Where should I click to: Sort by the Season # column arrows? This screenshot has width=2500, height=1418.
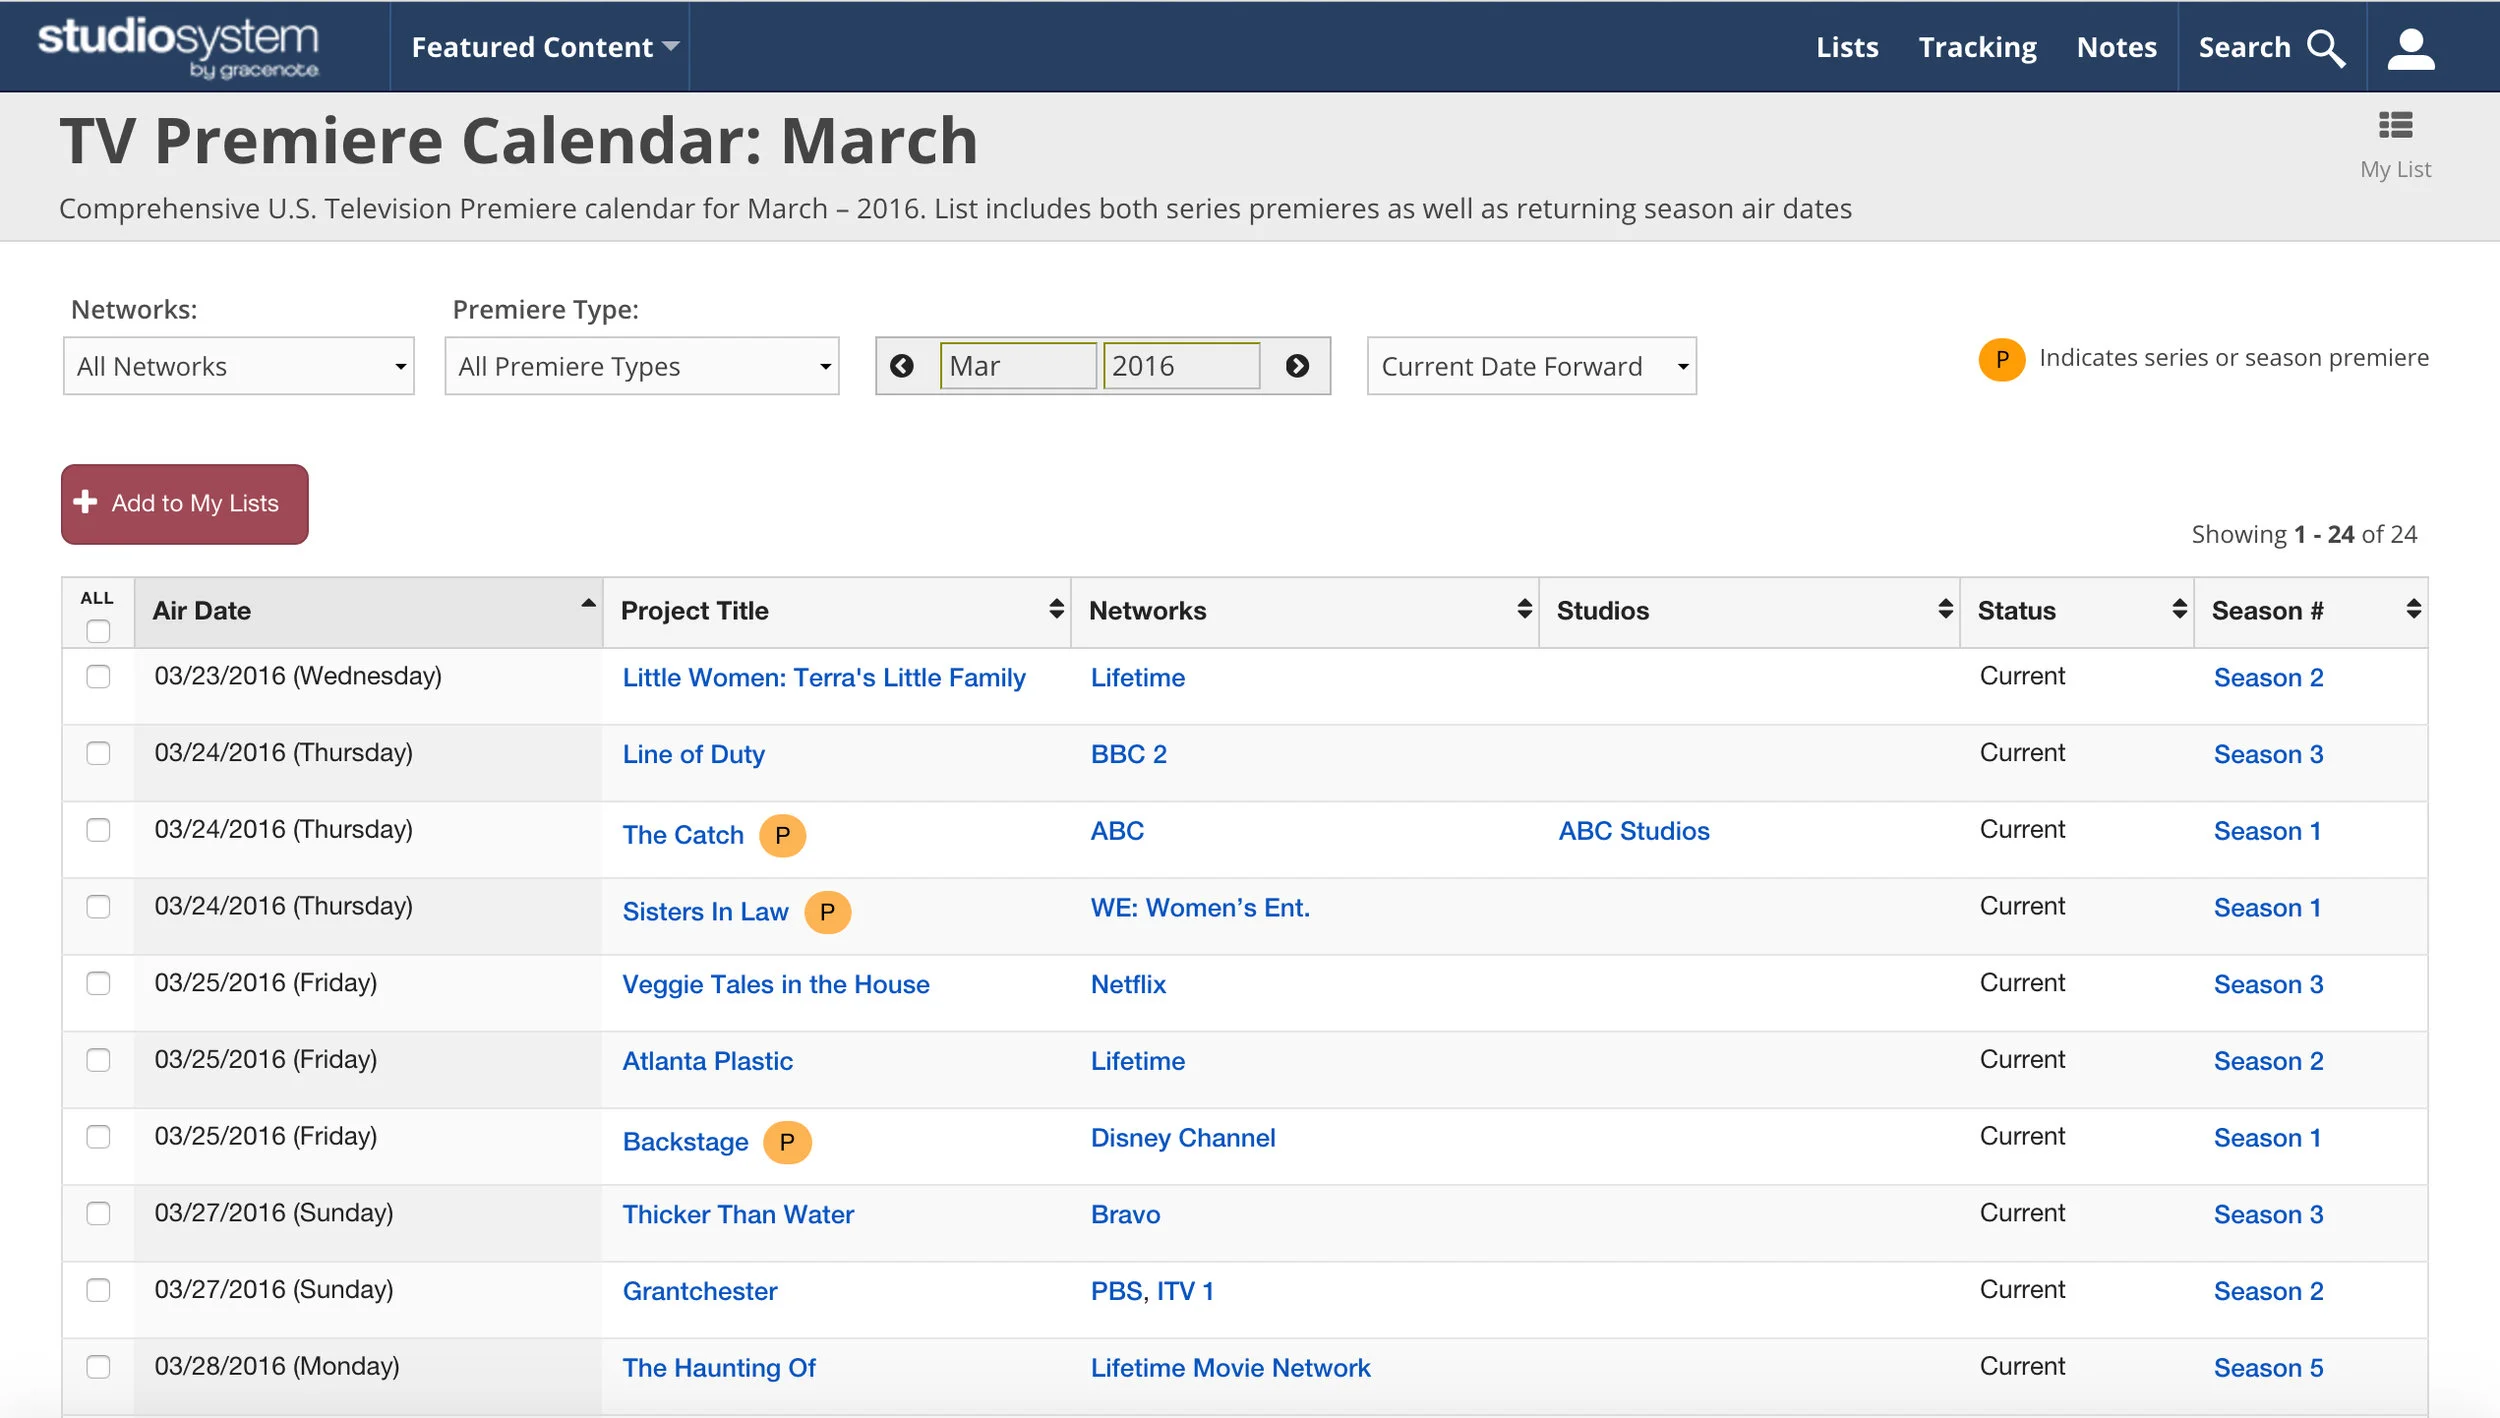tap(2413, 609)
